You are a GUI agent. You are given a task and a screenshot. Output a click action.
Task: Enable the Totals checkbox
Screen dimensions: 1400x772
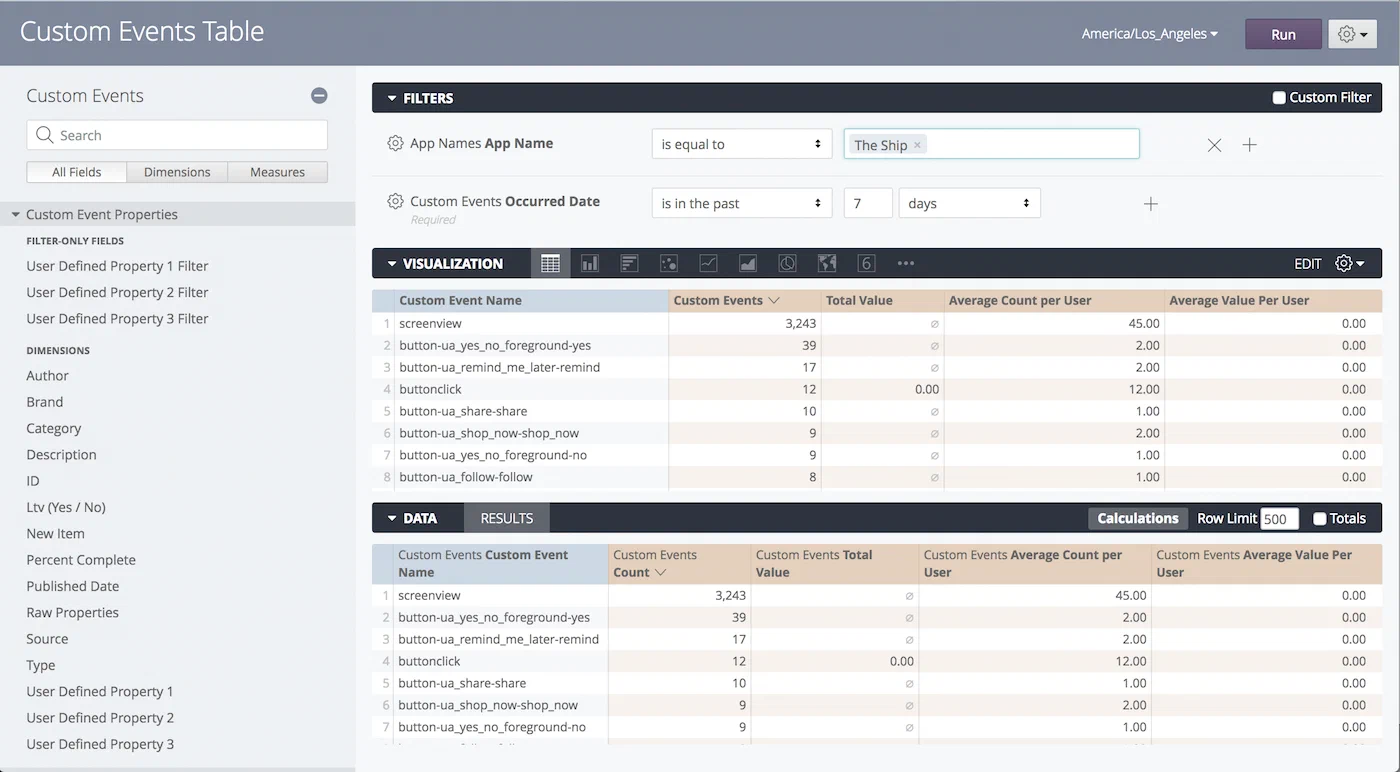[x=1320, y=518]
